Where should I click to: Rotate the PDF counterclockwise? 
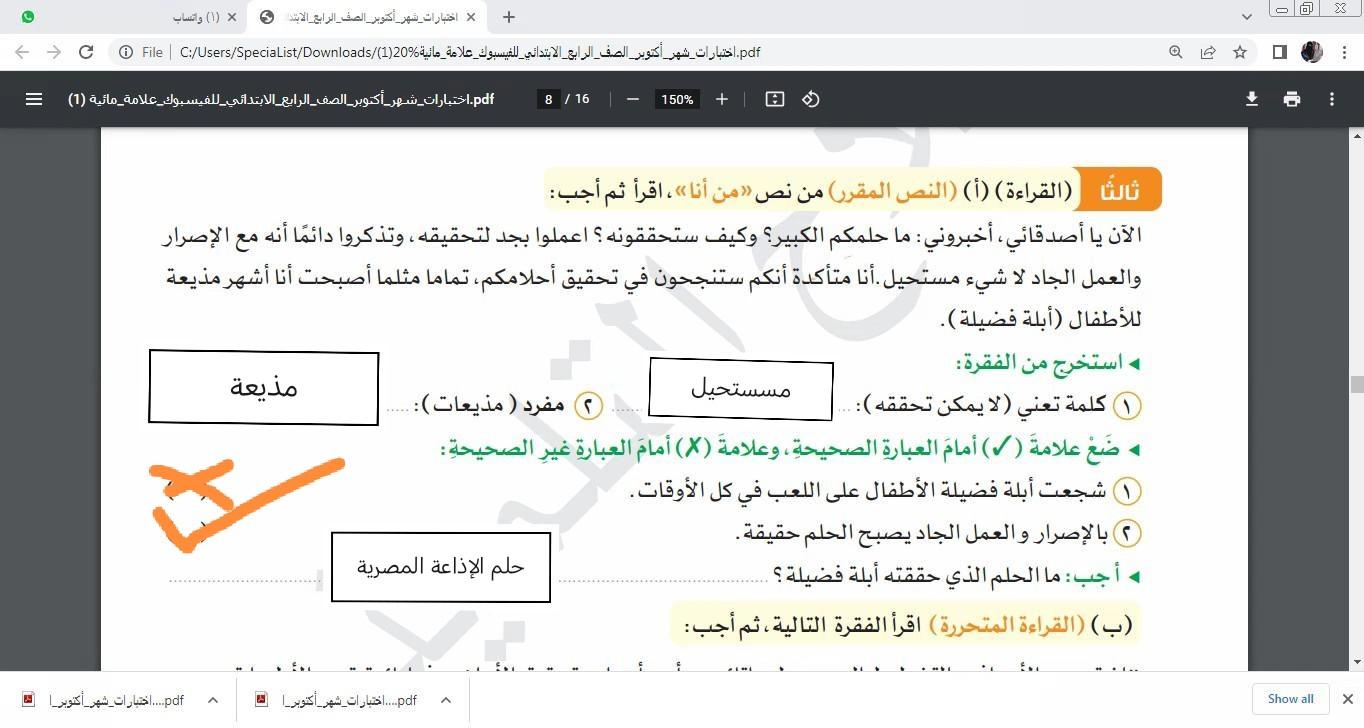[x=811, y=99]
